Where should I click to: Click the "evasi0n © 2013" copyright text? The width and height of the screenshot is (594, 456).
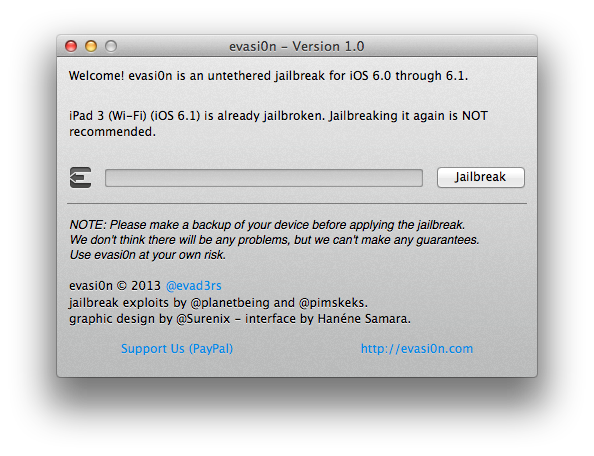tap(115, 285)
